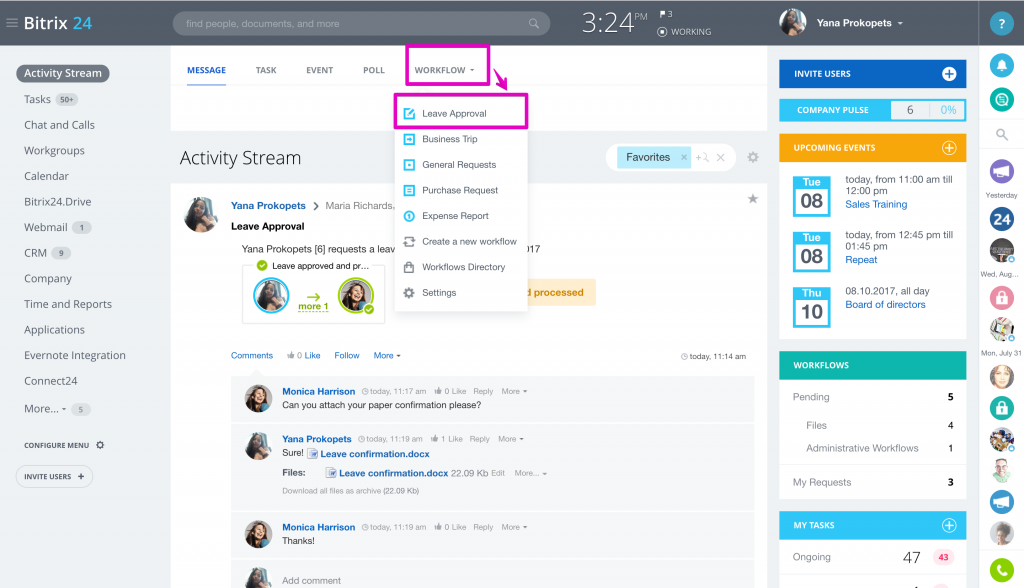Expand 'more 1' approvers in leave workflow

(x=313, y=306)
